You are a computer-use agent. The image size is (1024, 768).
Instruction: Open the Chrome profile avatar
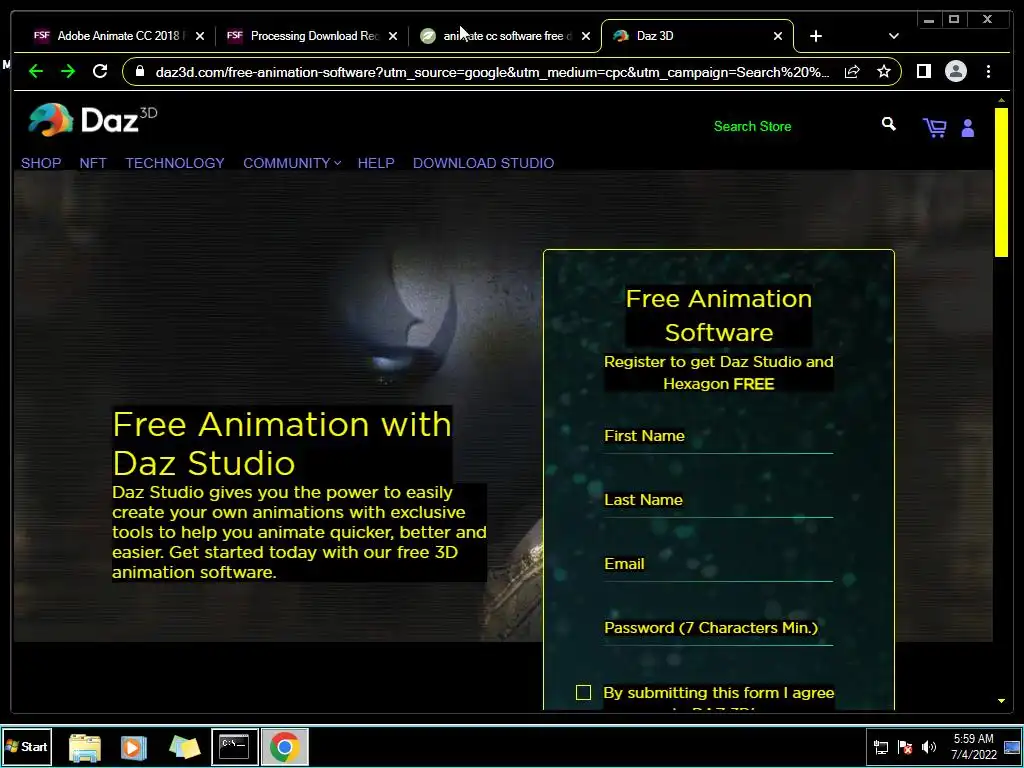[x=955, y=71]
